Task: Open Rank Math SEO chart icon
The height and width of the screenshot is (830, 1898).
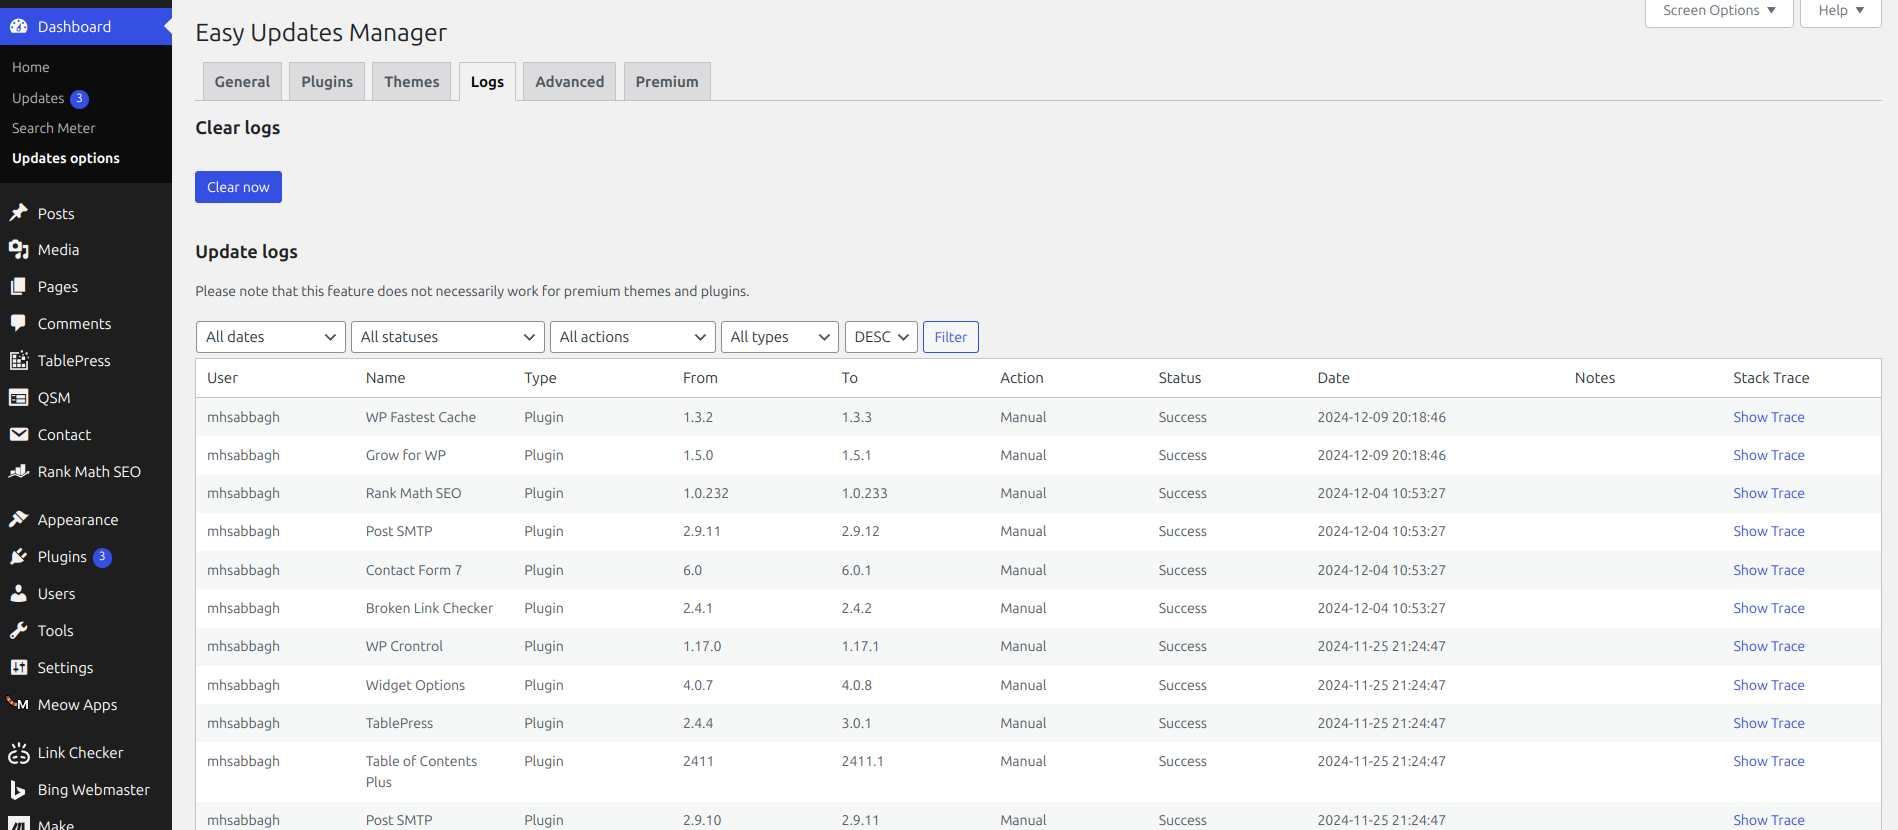Action: tap(18, 471)
